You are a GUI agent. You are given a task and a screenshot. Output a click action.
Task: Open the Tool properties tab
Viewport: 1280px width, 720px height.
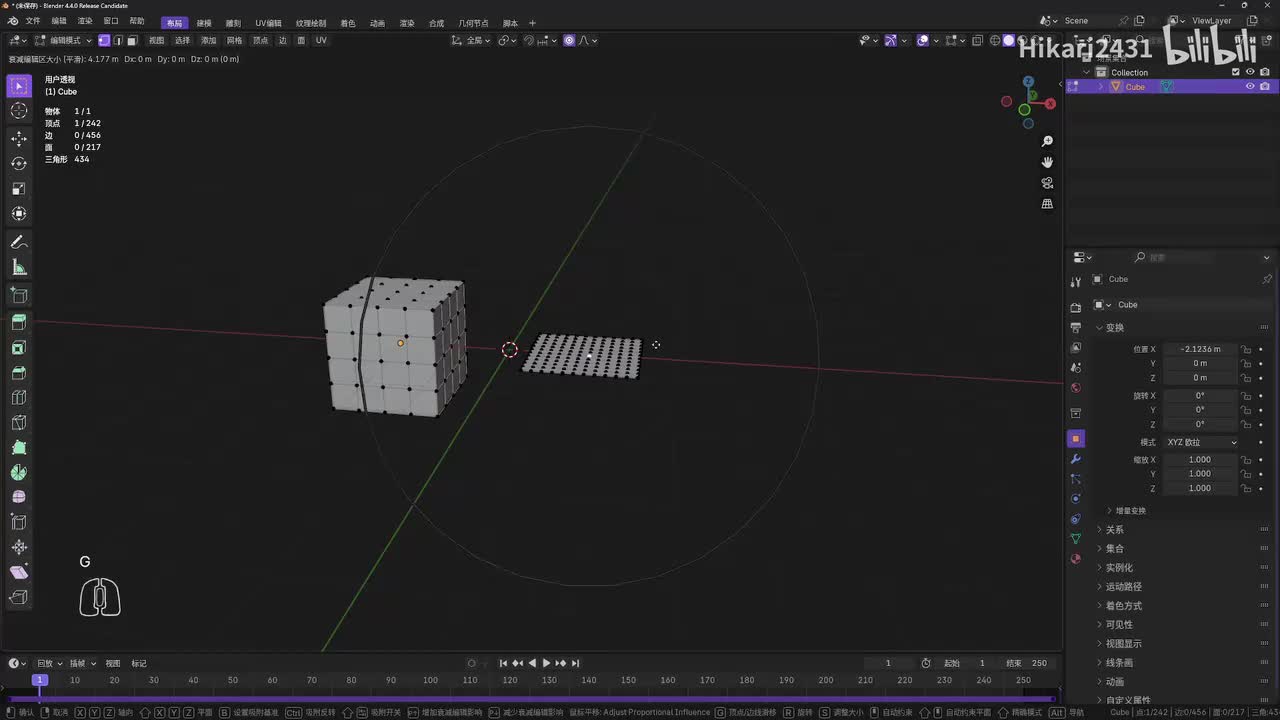coord(1076,282)
